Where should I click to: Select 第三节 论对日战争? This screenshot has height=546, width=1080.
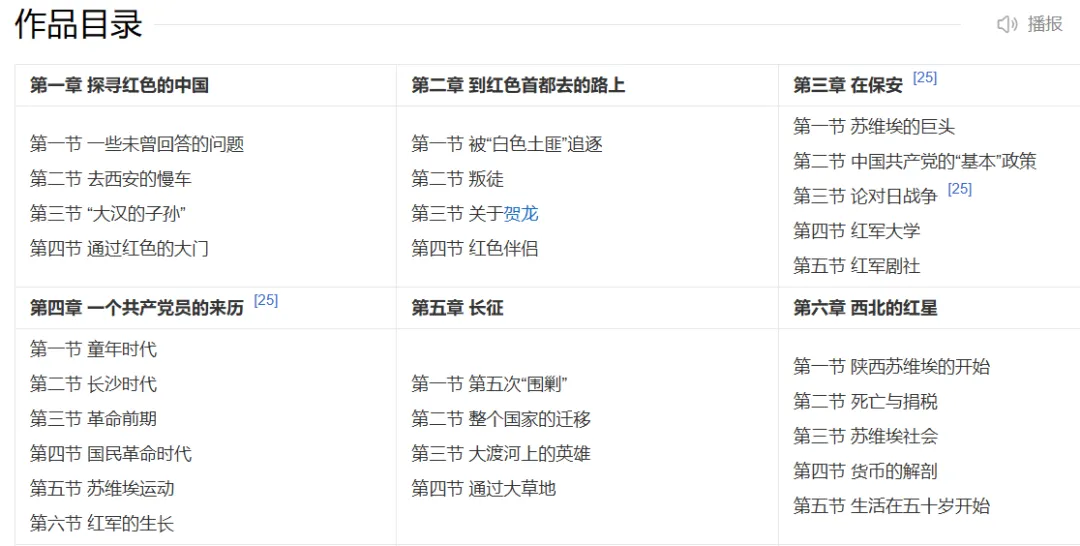click(x=865, y=196)
